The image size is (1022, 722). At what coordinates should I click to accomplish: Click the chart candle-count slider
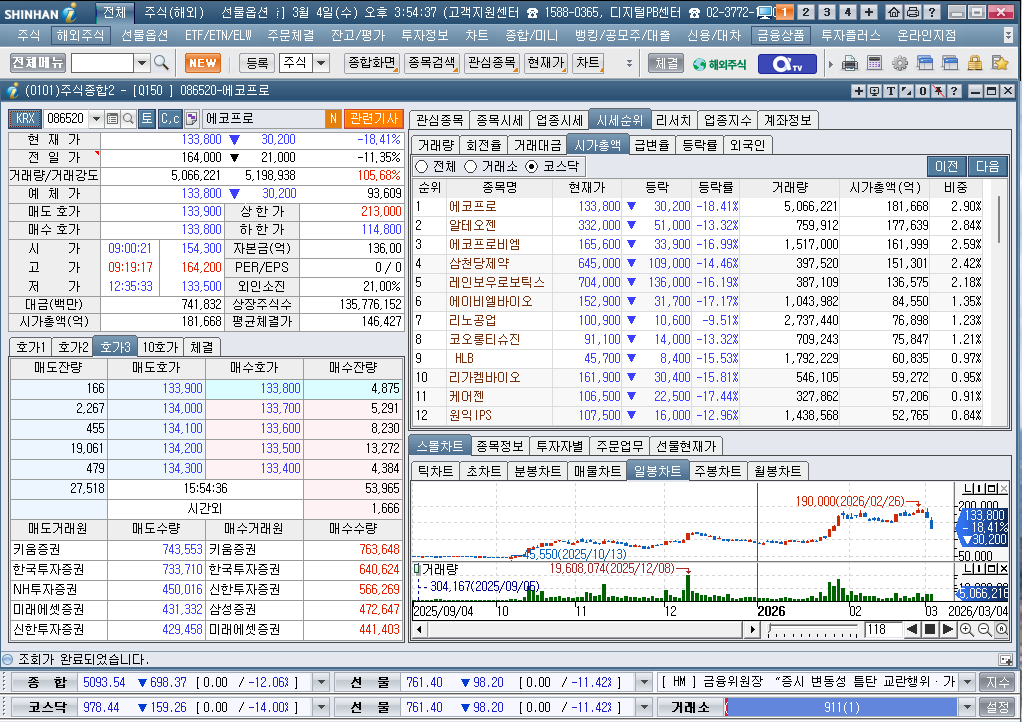[813, 629]
